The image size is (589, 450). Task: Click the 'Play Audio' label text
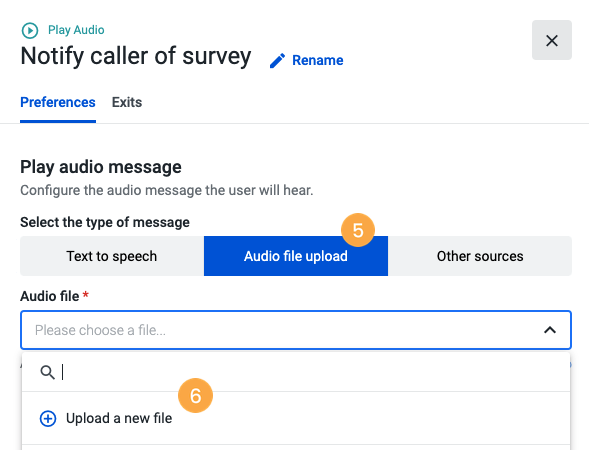[76, 30]
